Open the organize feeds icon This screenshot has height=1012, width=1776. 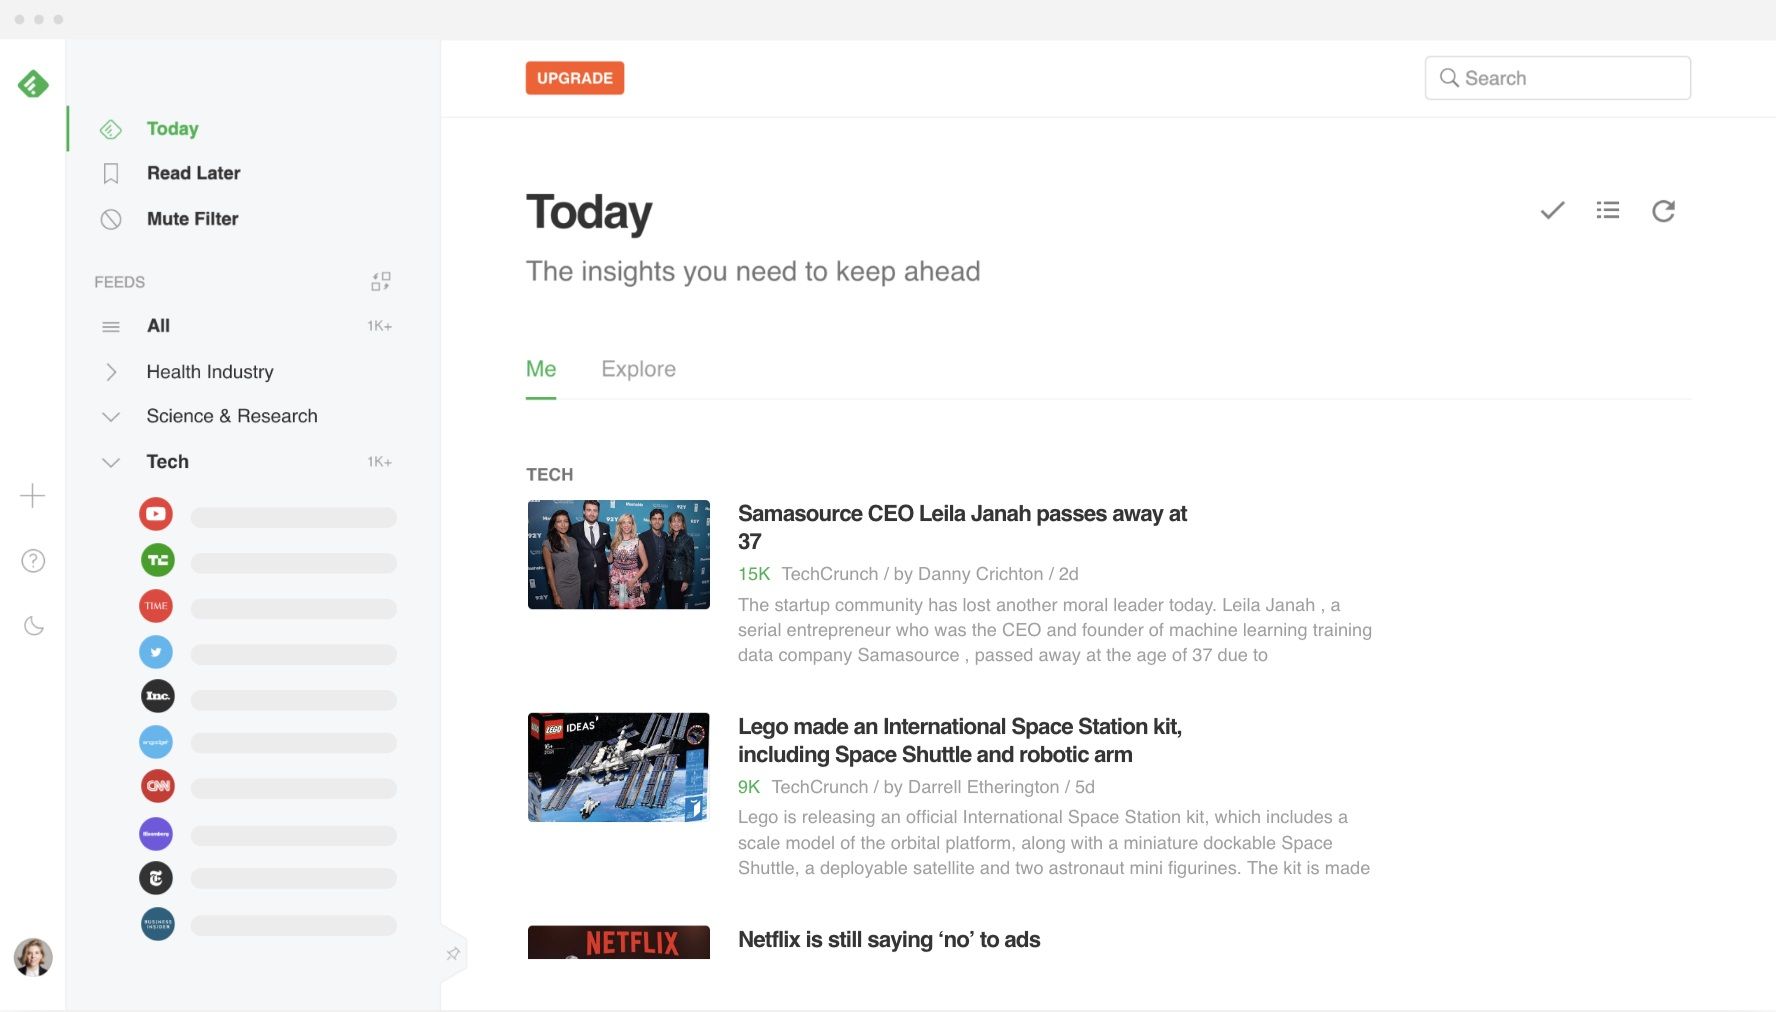(380, 281)
